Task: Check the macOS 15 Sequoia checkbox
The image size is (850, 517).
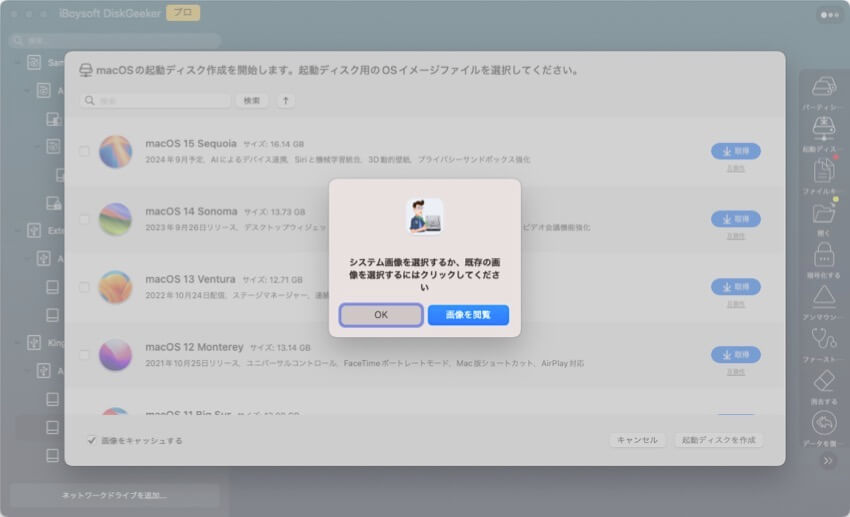Action: [x=84, y=151]
